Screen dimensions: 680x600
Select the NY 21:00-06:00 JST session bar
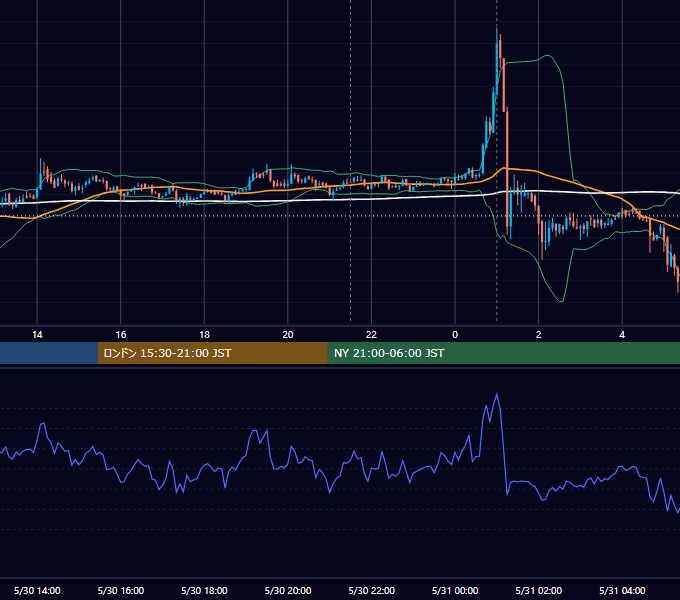point(503,353)
